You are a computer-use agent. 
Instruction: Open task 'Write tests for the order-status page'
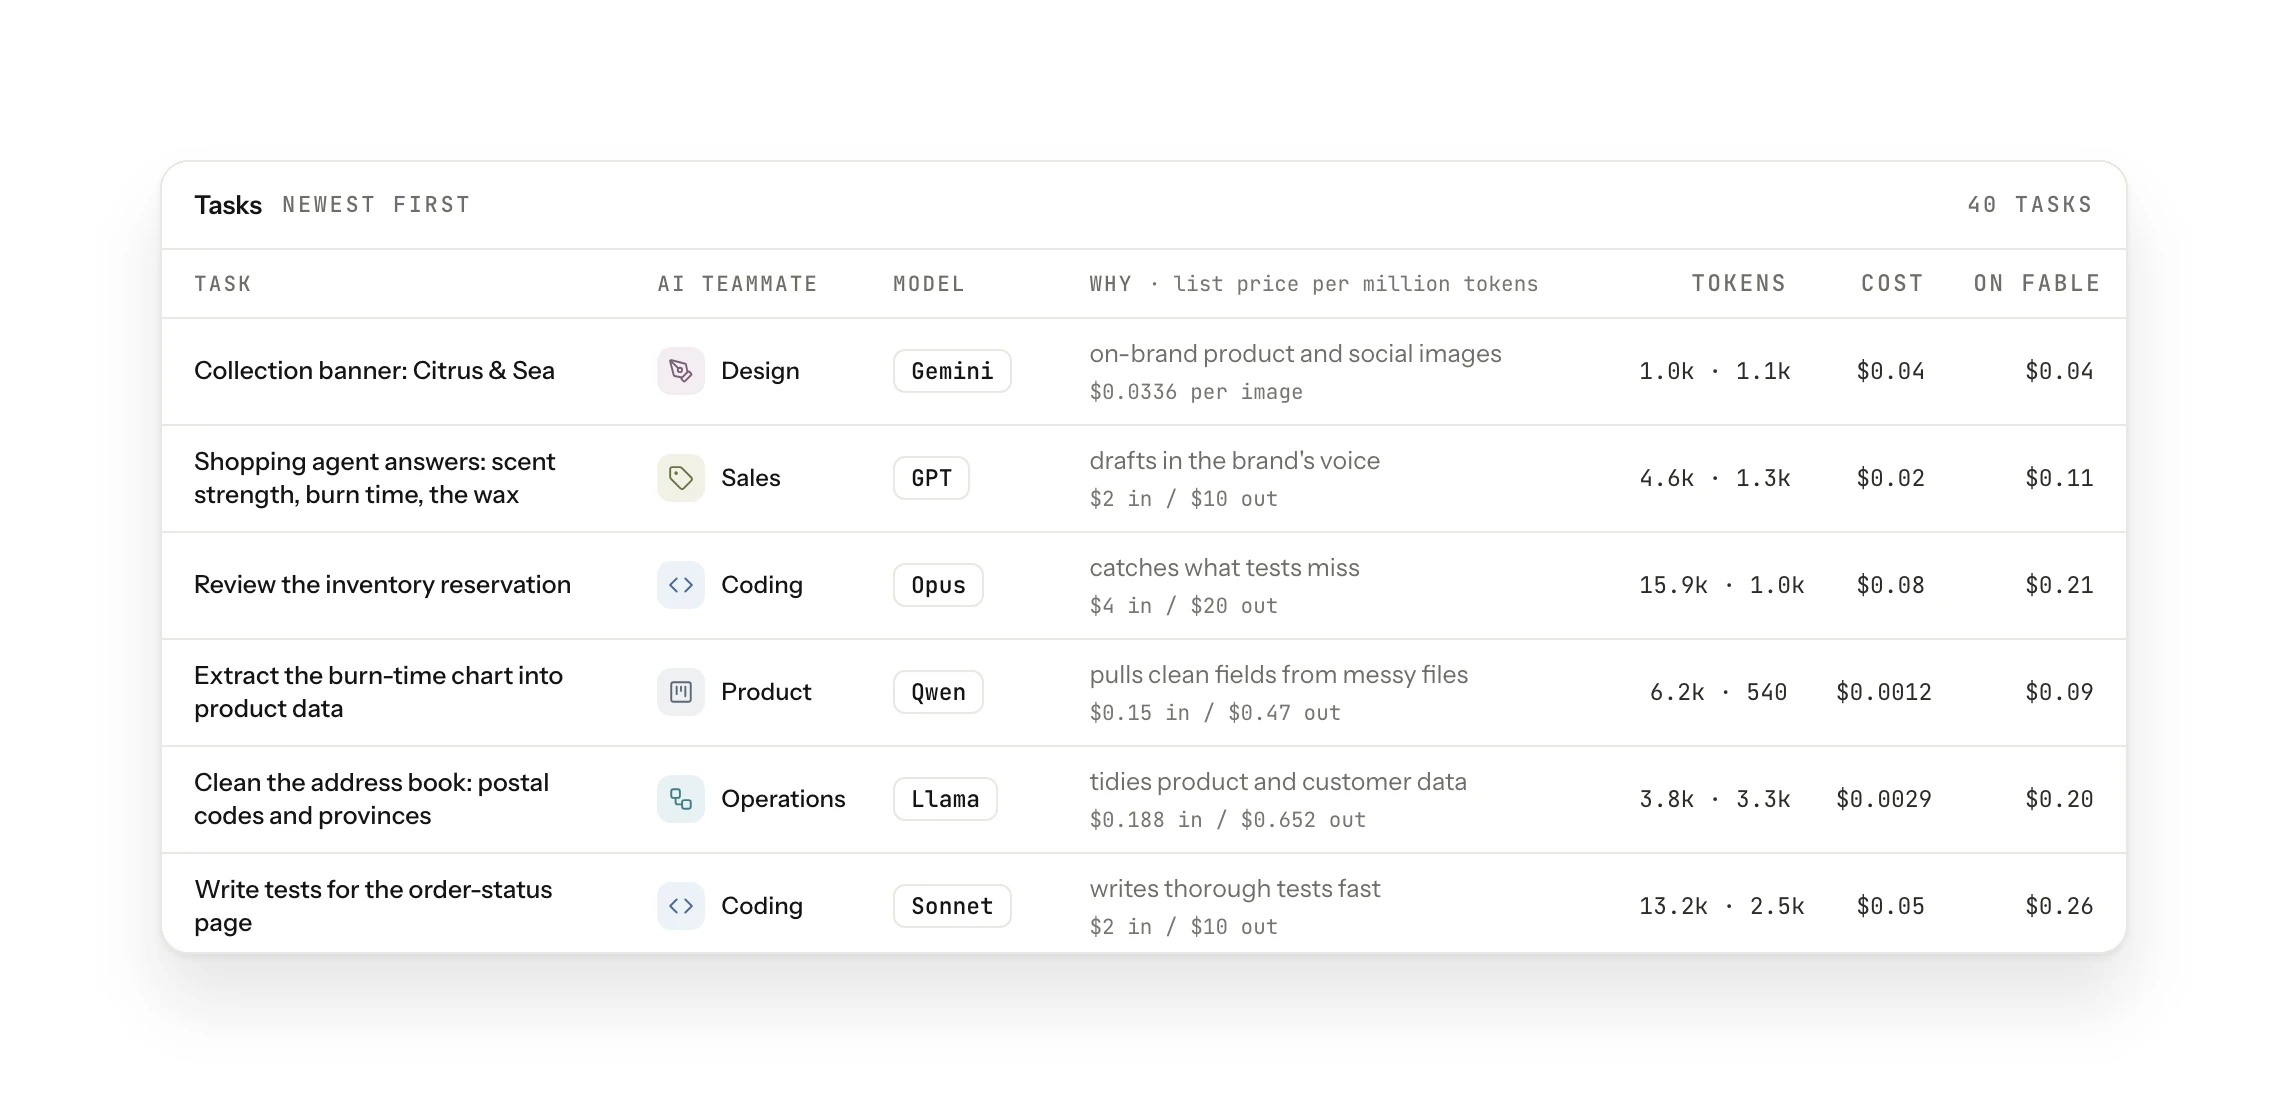pyautogui.click(x=373, y=906)
